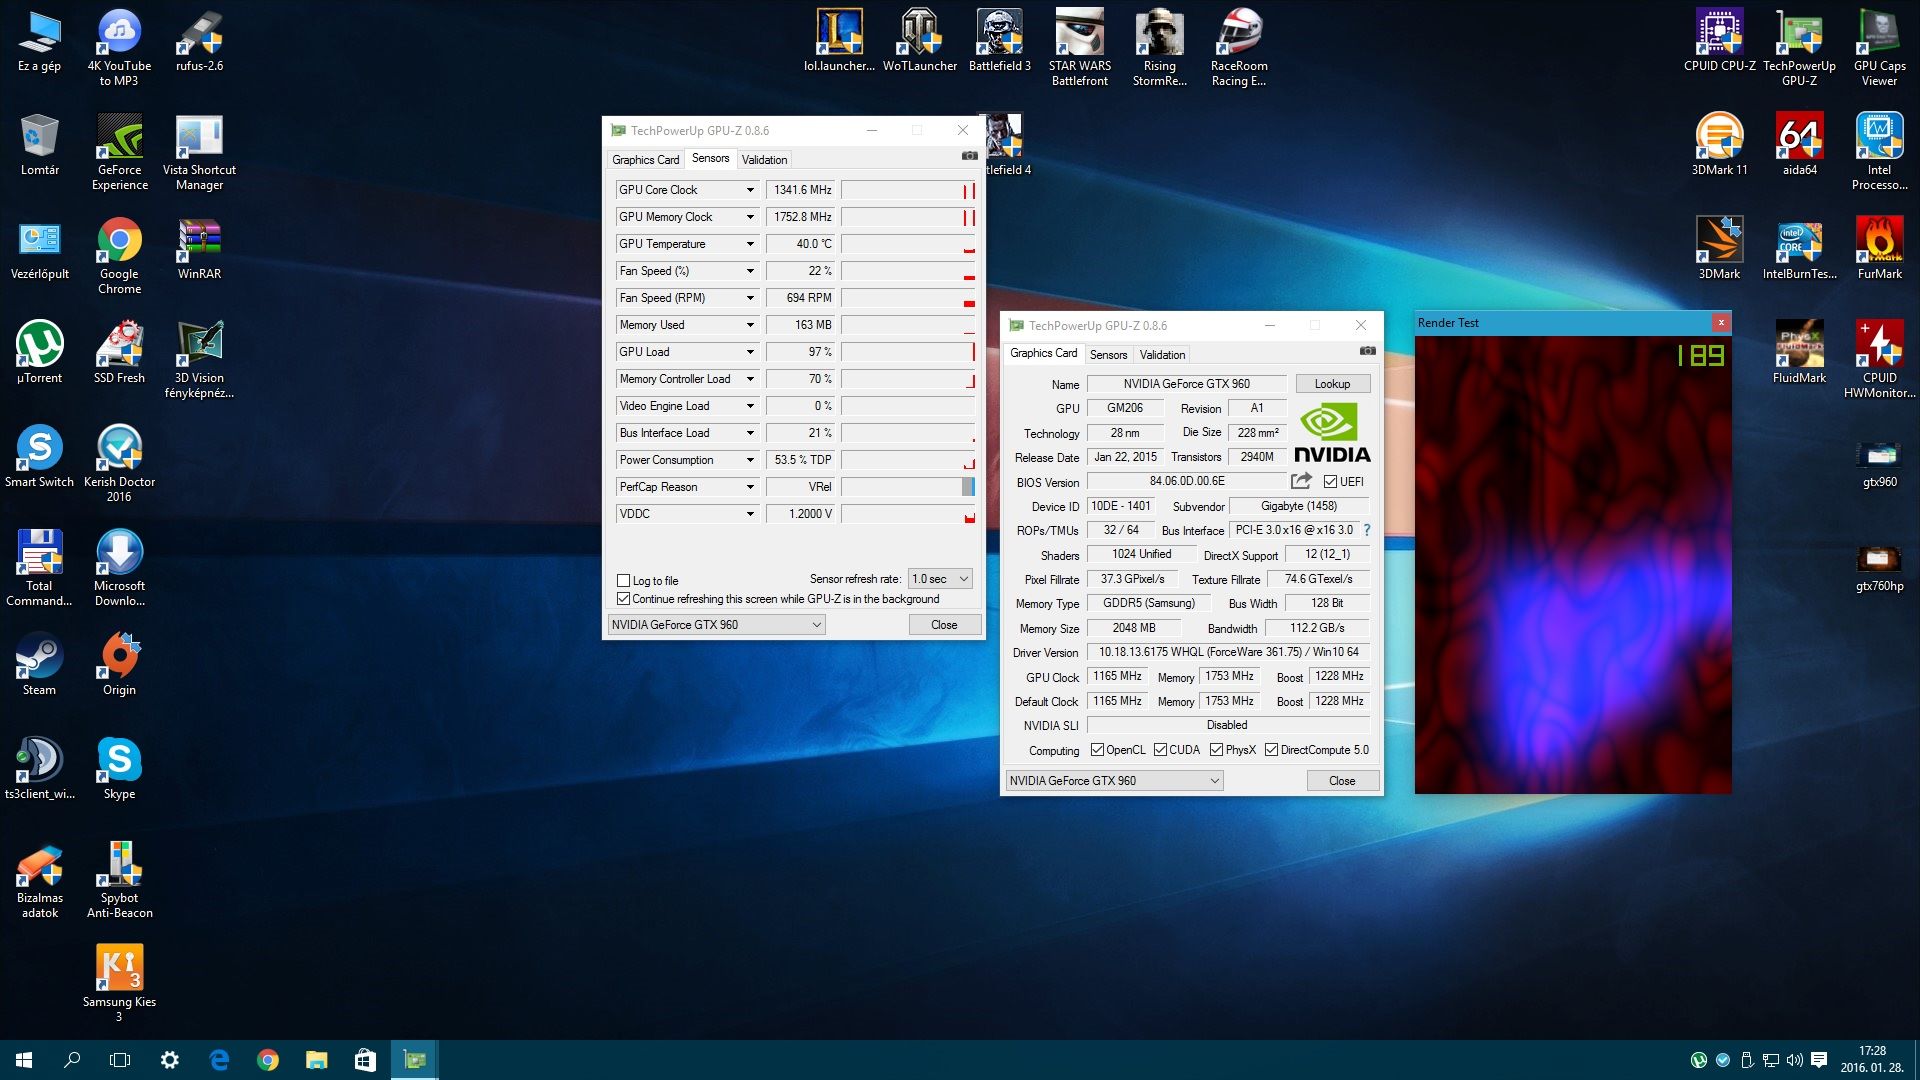Image resolution: width=1920 pixels, height=1080 pixels.
Task: Click the Windows Start button
Action: (24, 1060)
